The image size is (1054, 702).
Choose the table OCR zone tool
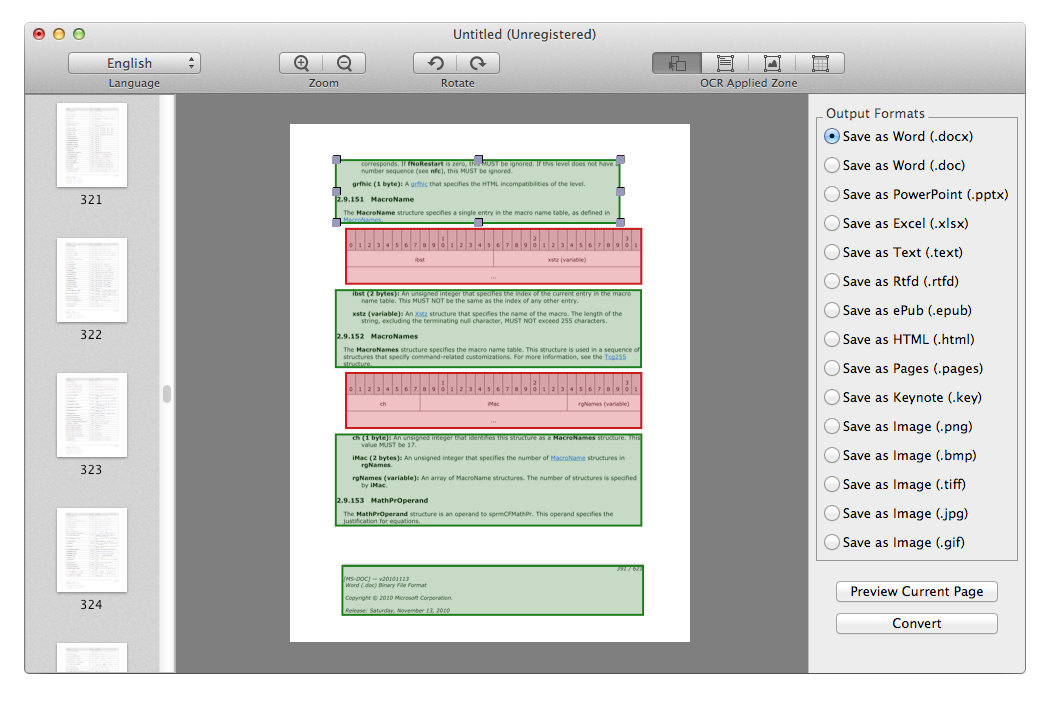820,63
